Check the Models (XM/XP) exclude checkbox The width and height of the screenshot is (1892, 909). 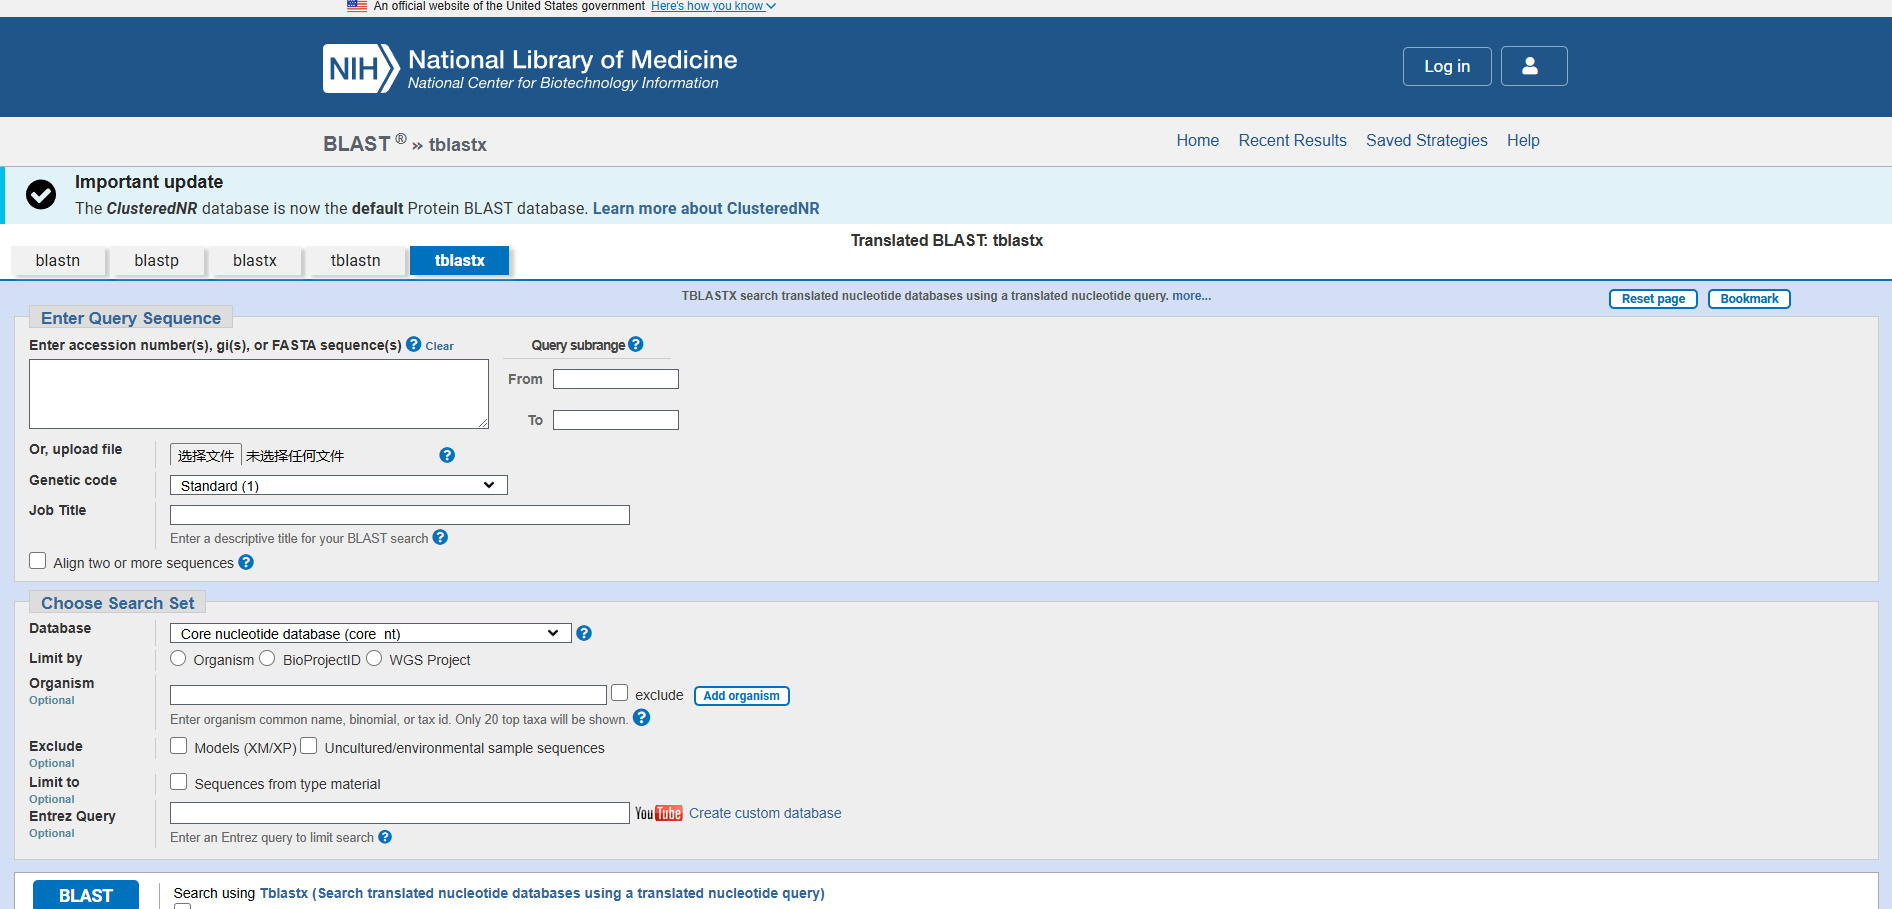[179, 746]
